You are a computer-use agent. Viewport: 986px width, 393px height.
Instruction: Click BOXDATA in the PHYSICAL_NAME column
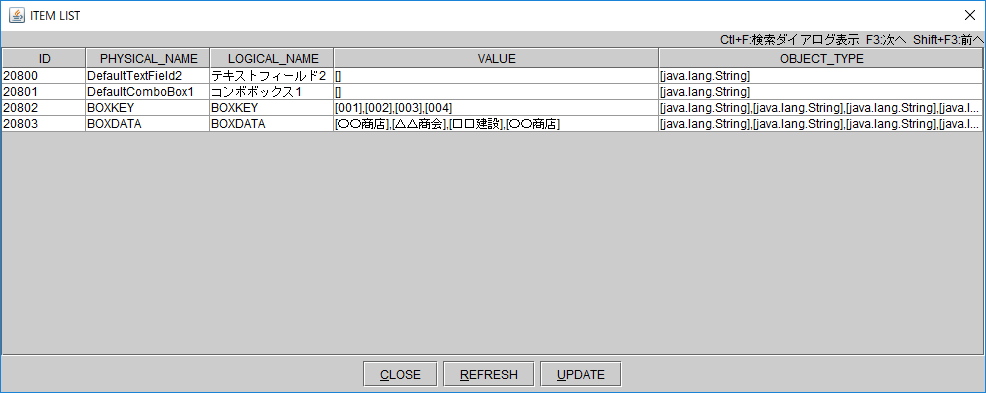[x=148, y=124]
